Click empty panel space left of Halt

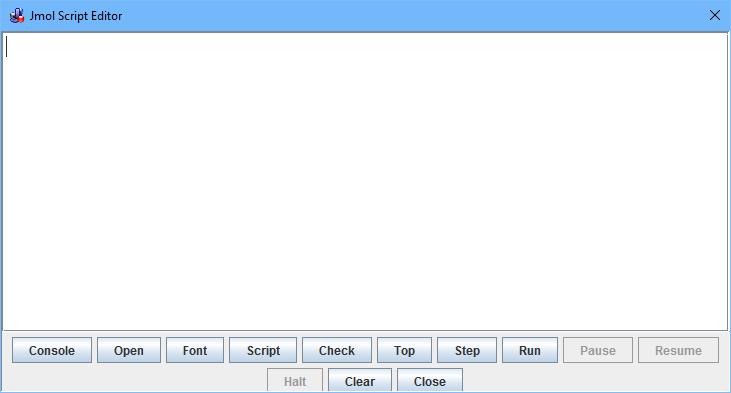click(135, 380)
